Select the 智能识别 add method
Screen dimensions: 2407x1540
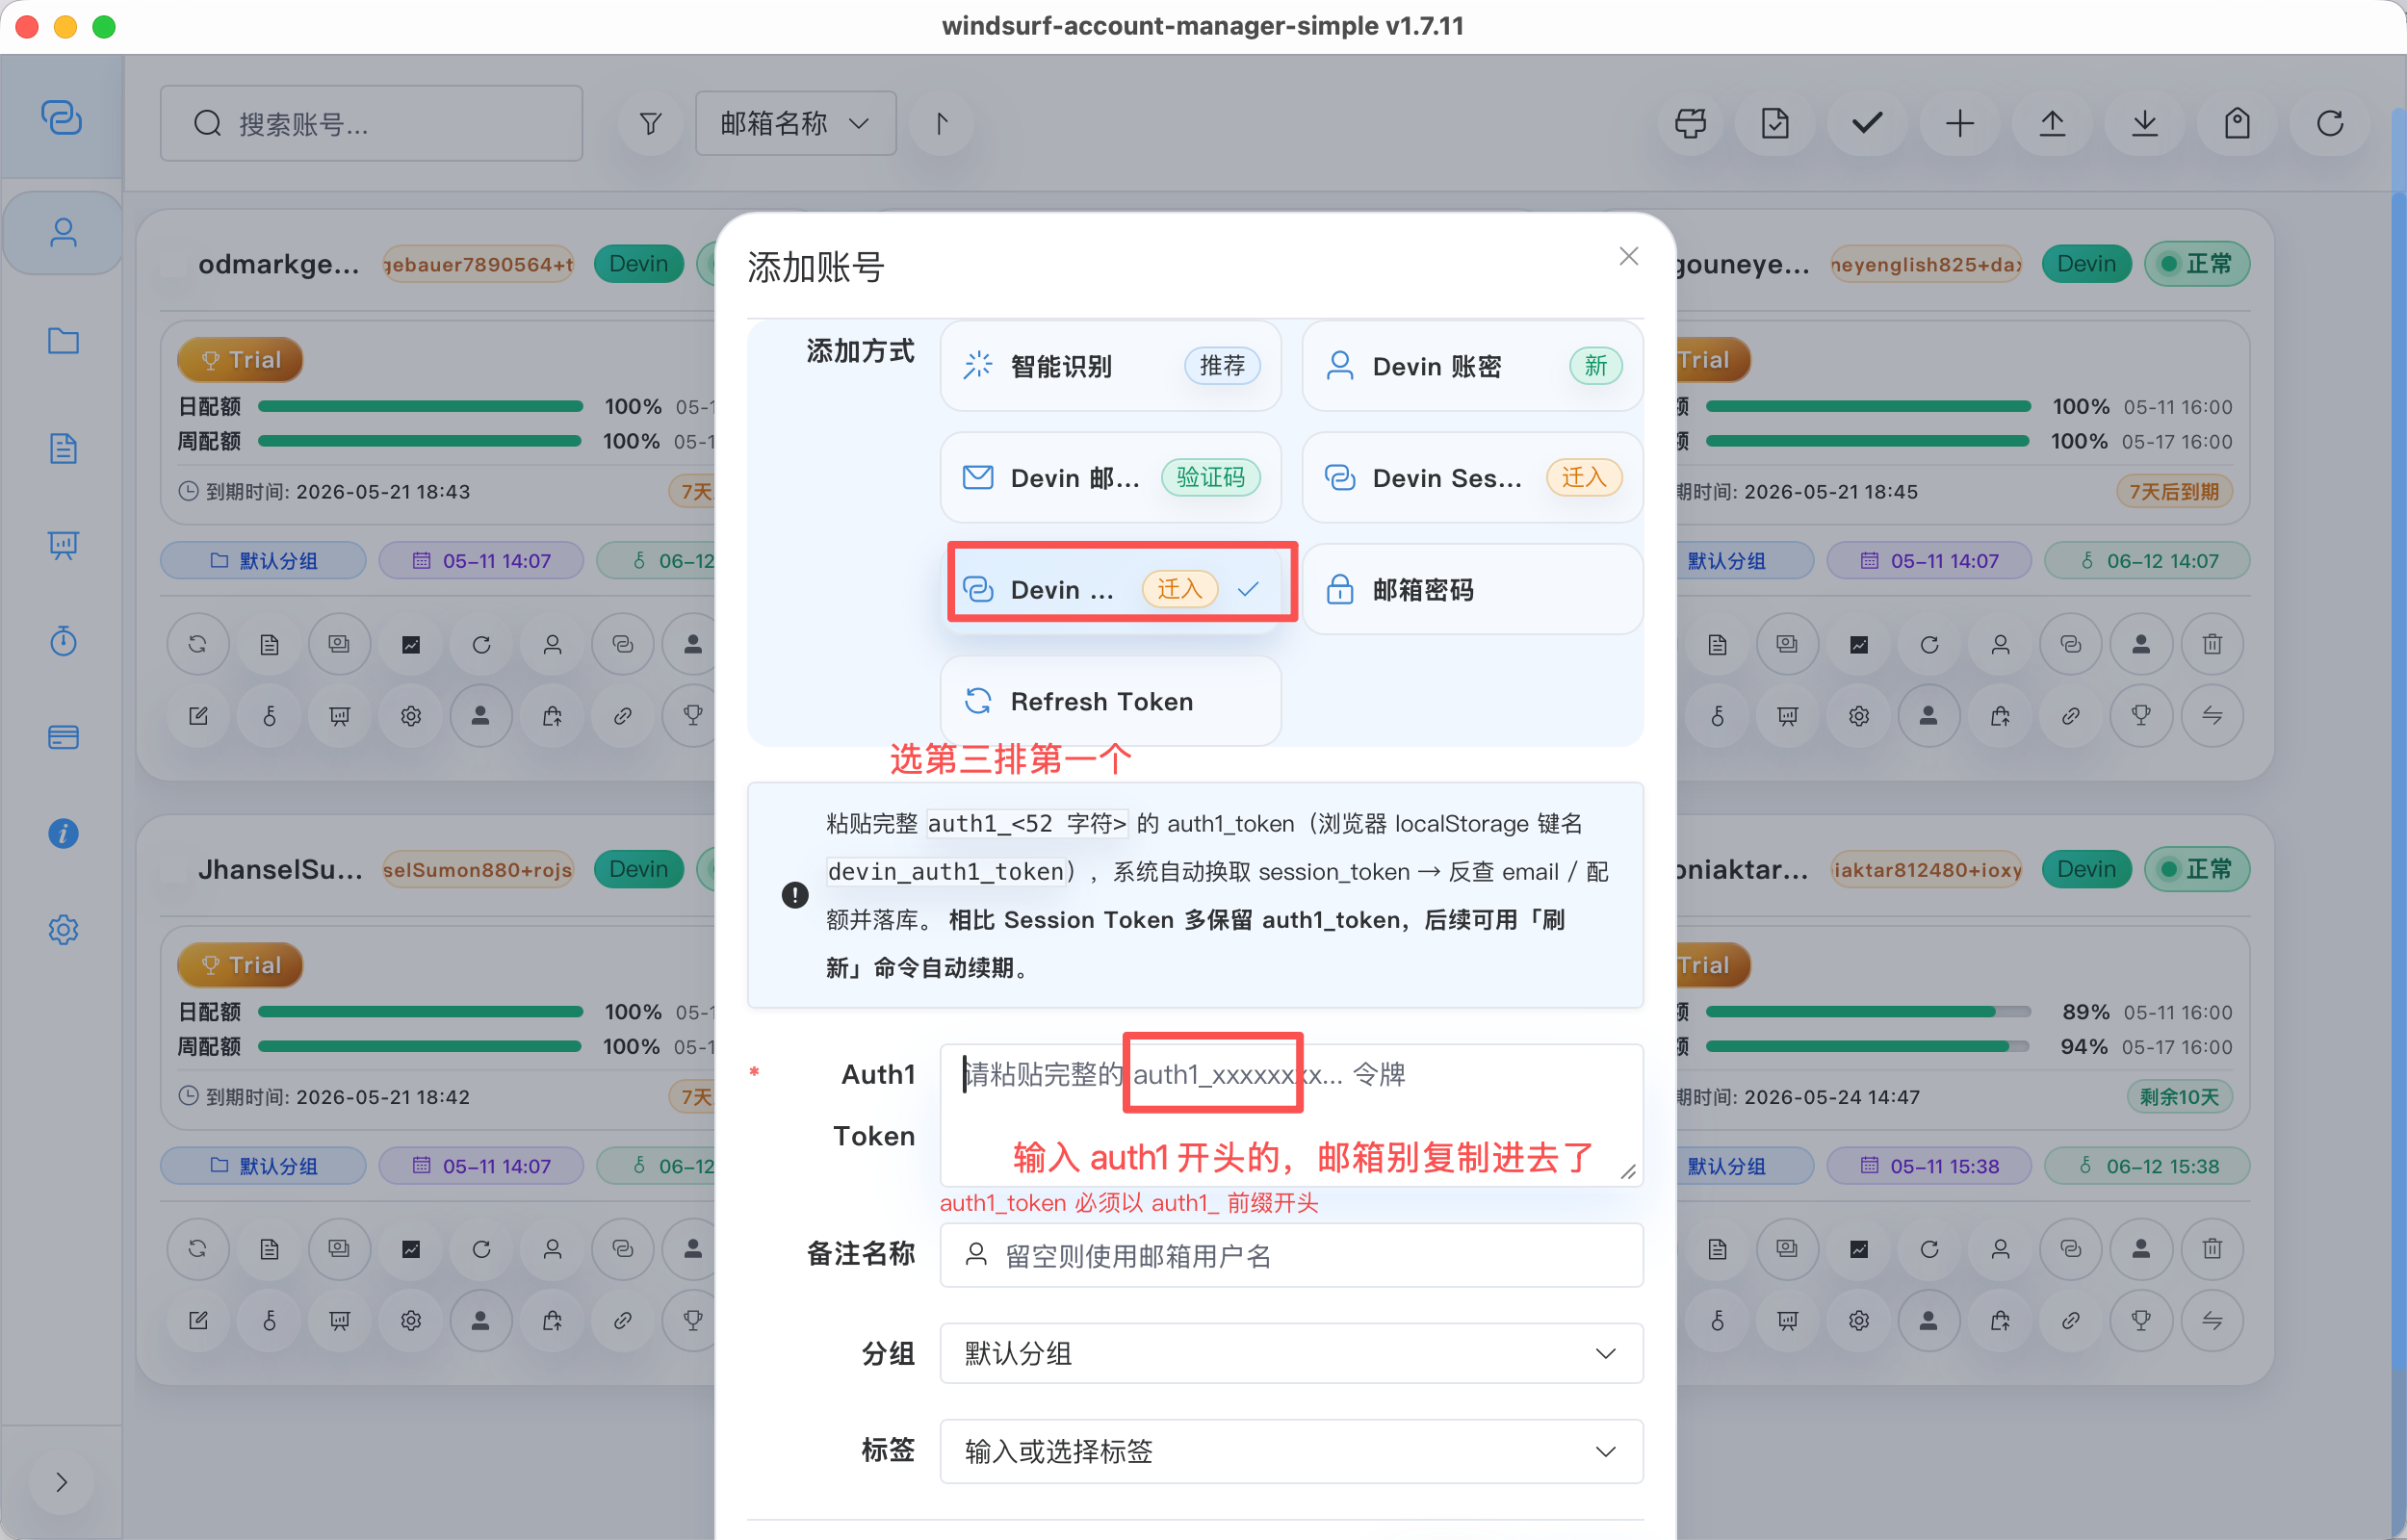pos(1110,366)
